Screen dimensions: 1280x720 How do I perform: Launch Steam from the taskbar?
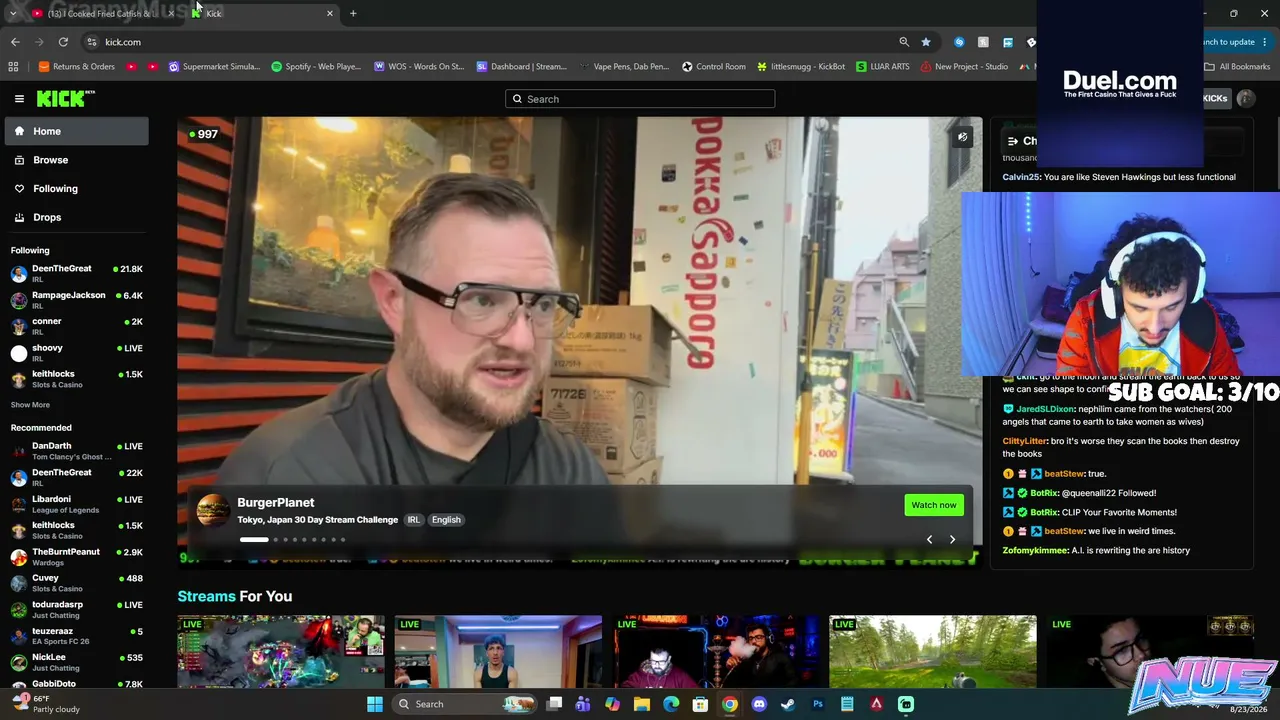coord(788,704)
